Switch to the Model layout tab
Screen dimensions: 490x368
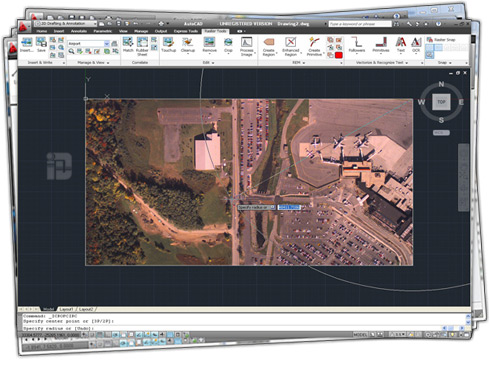pos(48,309)
